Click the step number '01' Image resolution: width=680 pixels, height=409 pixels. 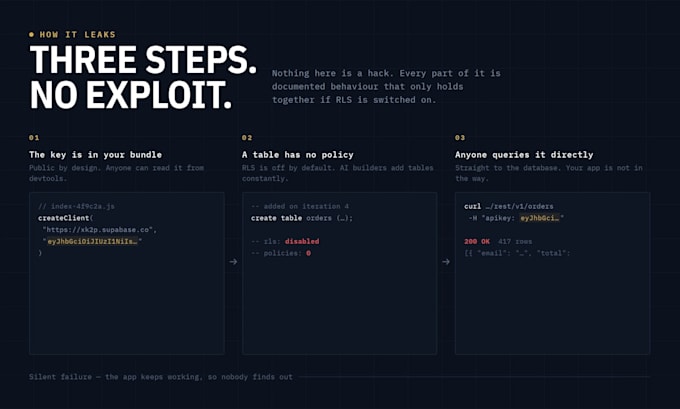pos(34,137)
